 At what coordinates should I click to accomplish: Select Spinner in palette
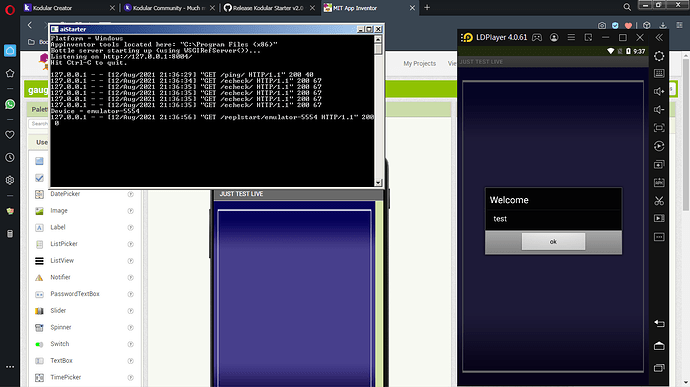coord(60,327)
